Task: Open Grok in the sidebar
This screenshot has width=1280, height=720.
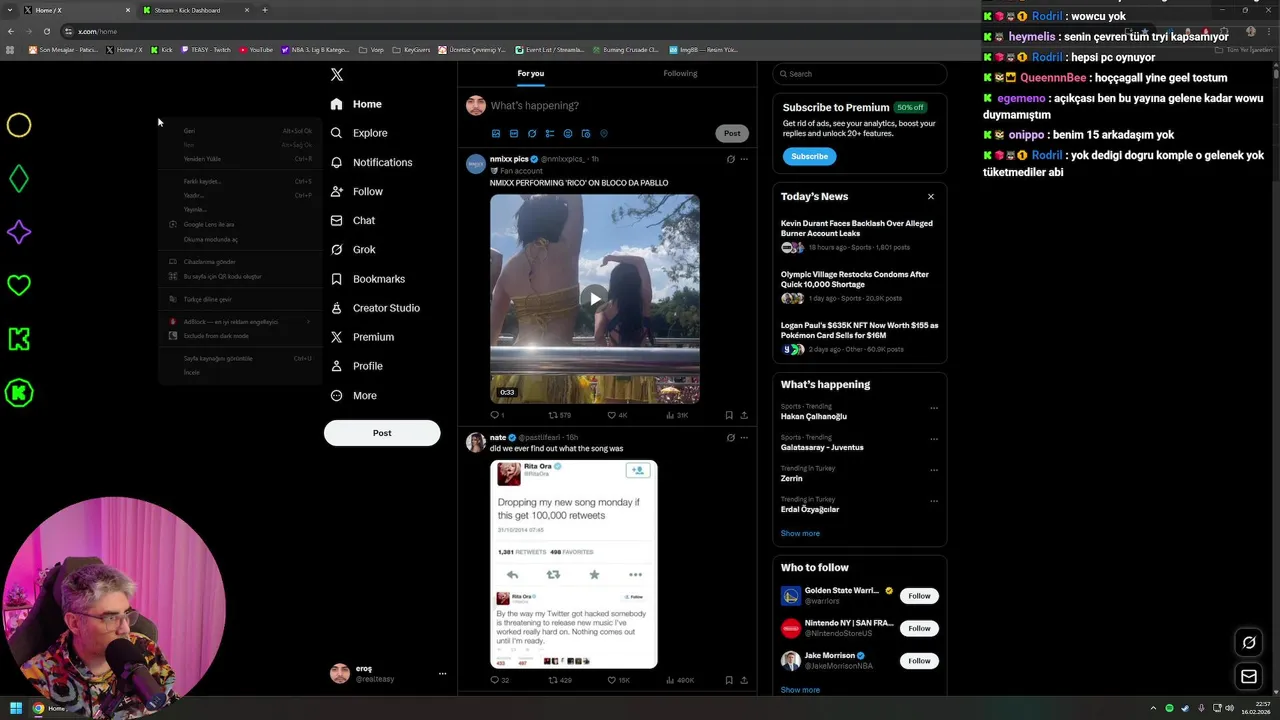Action: click(352, 250)
